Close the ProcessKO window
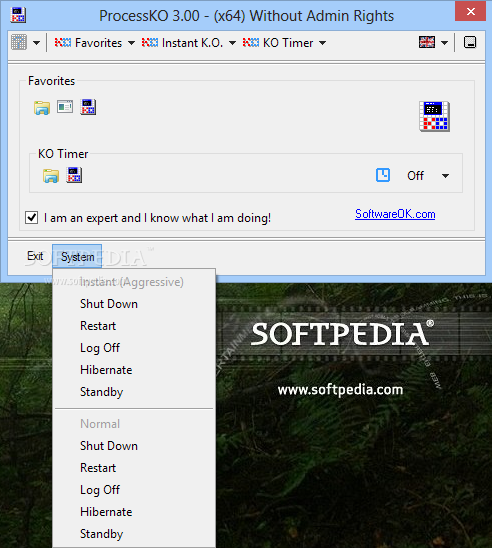492x548 pixels. click(x=470, y=11)
